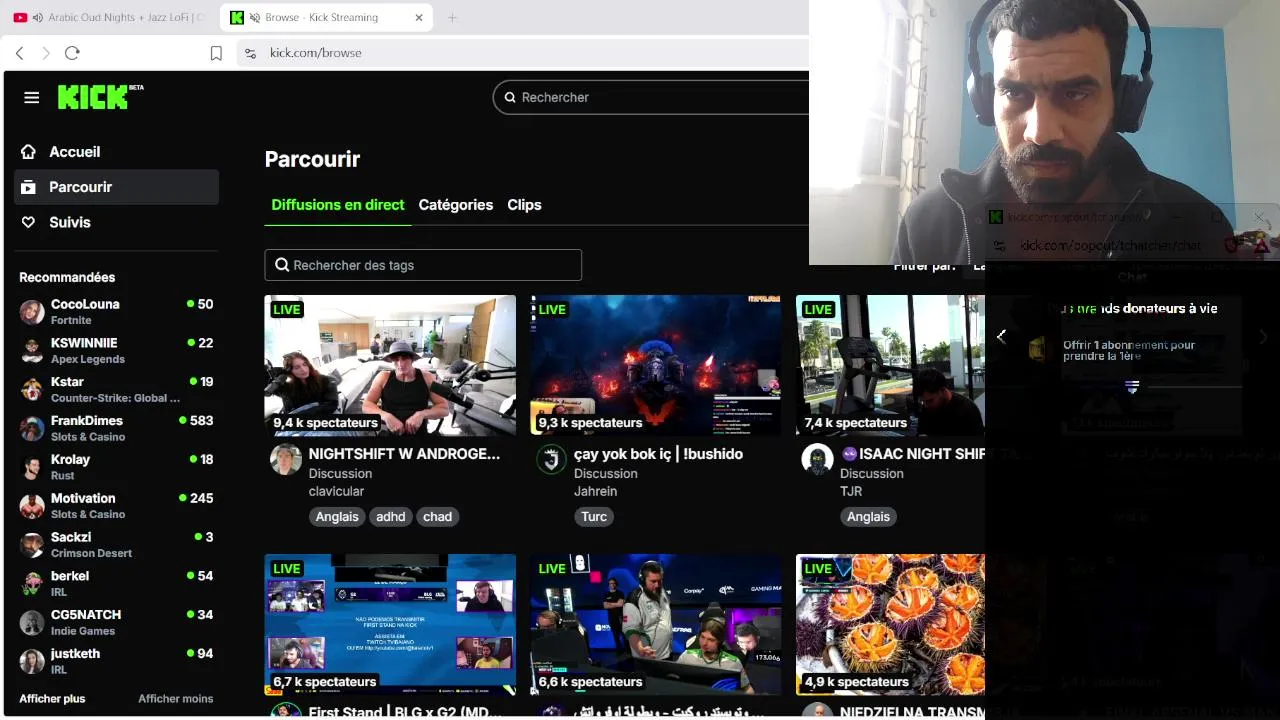Open the hamburger menu beside Kick logo
The width and height of the screenshot is (1280, 720).
(32, 97)
